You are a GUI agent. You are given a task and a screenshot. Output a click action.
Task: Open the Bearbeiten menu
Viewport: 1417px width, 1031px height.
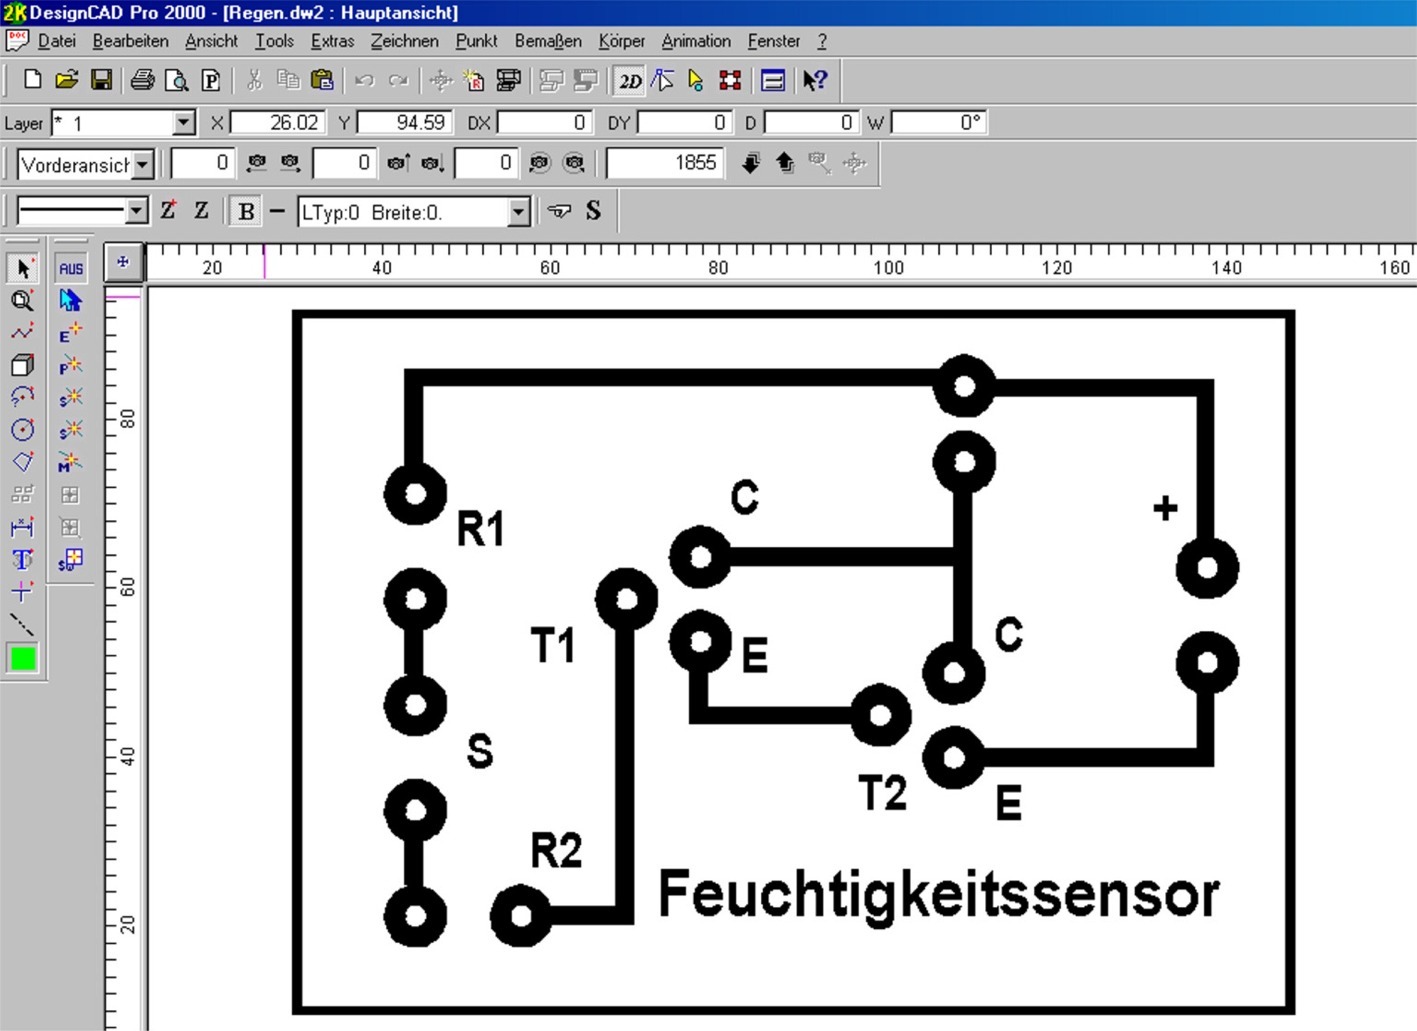tap(130, 41)
